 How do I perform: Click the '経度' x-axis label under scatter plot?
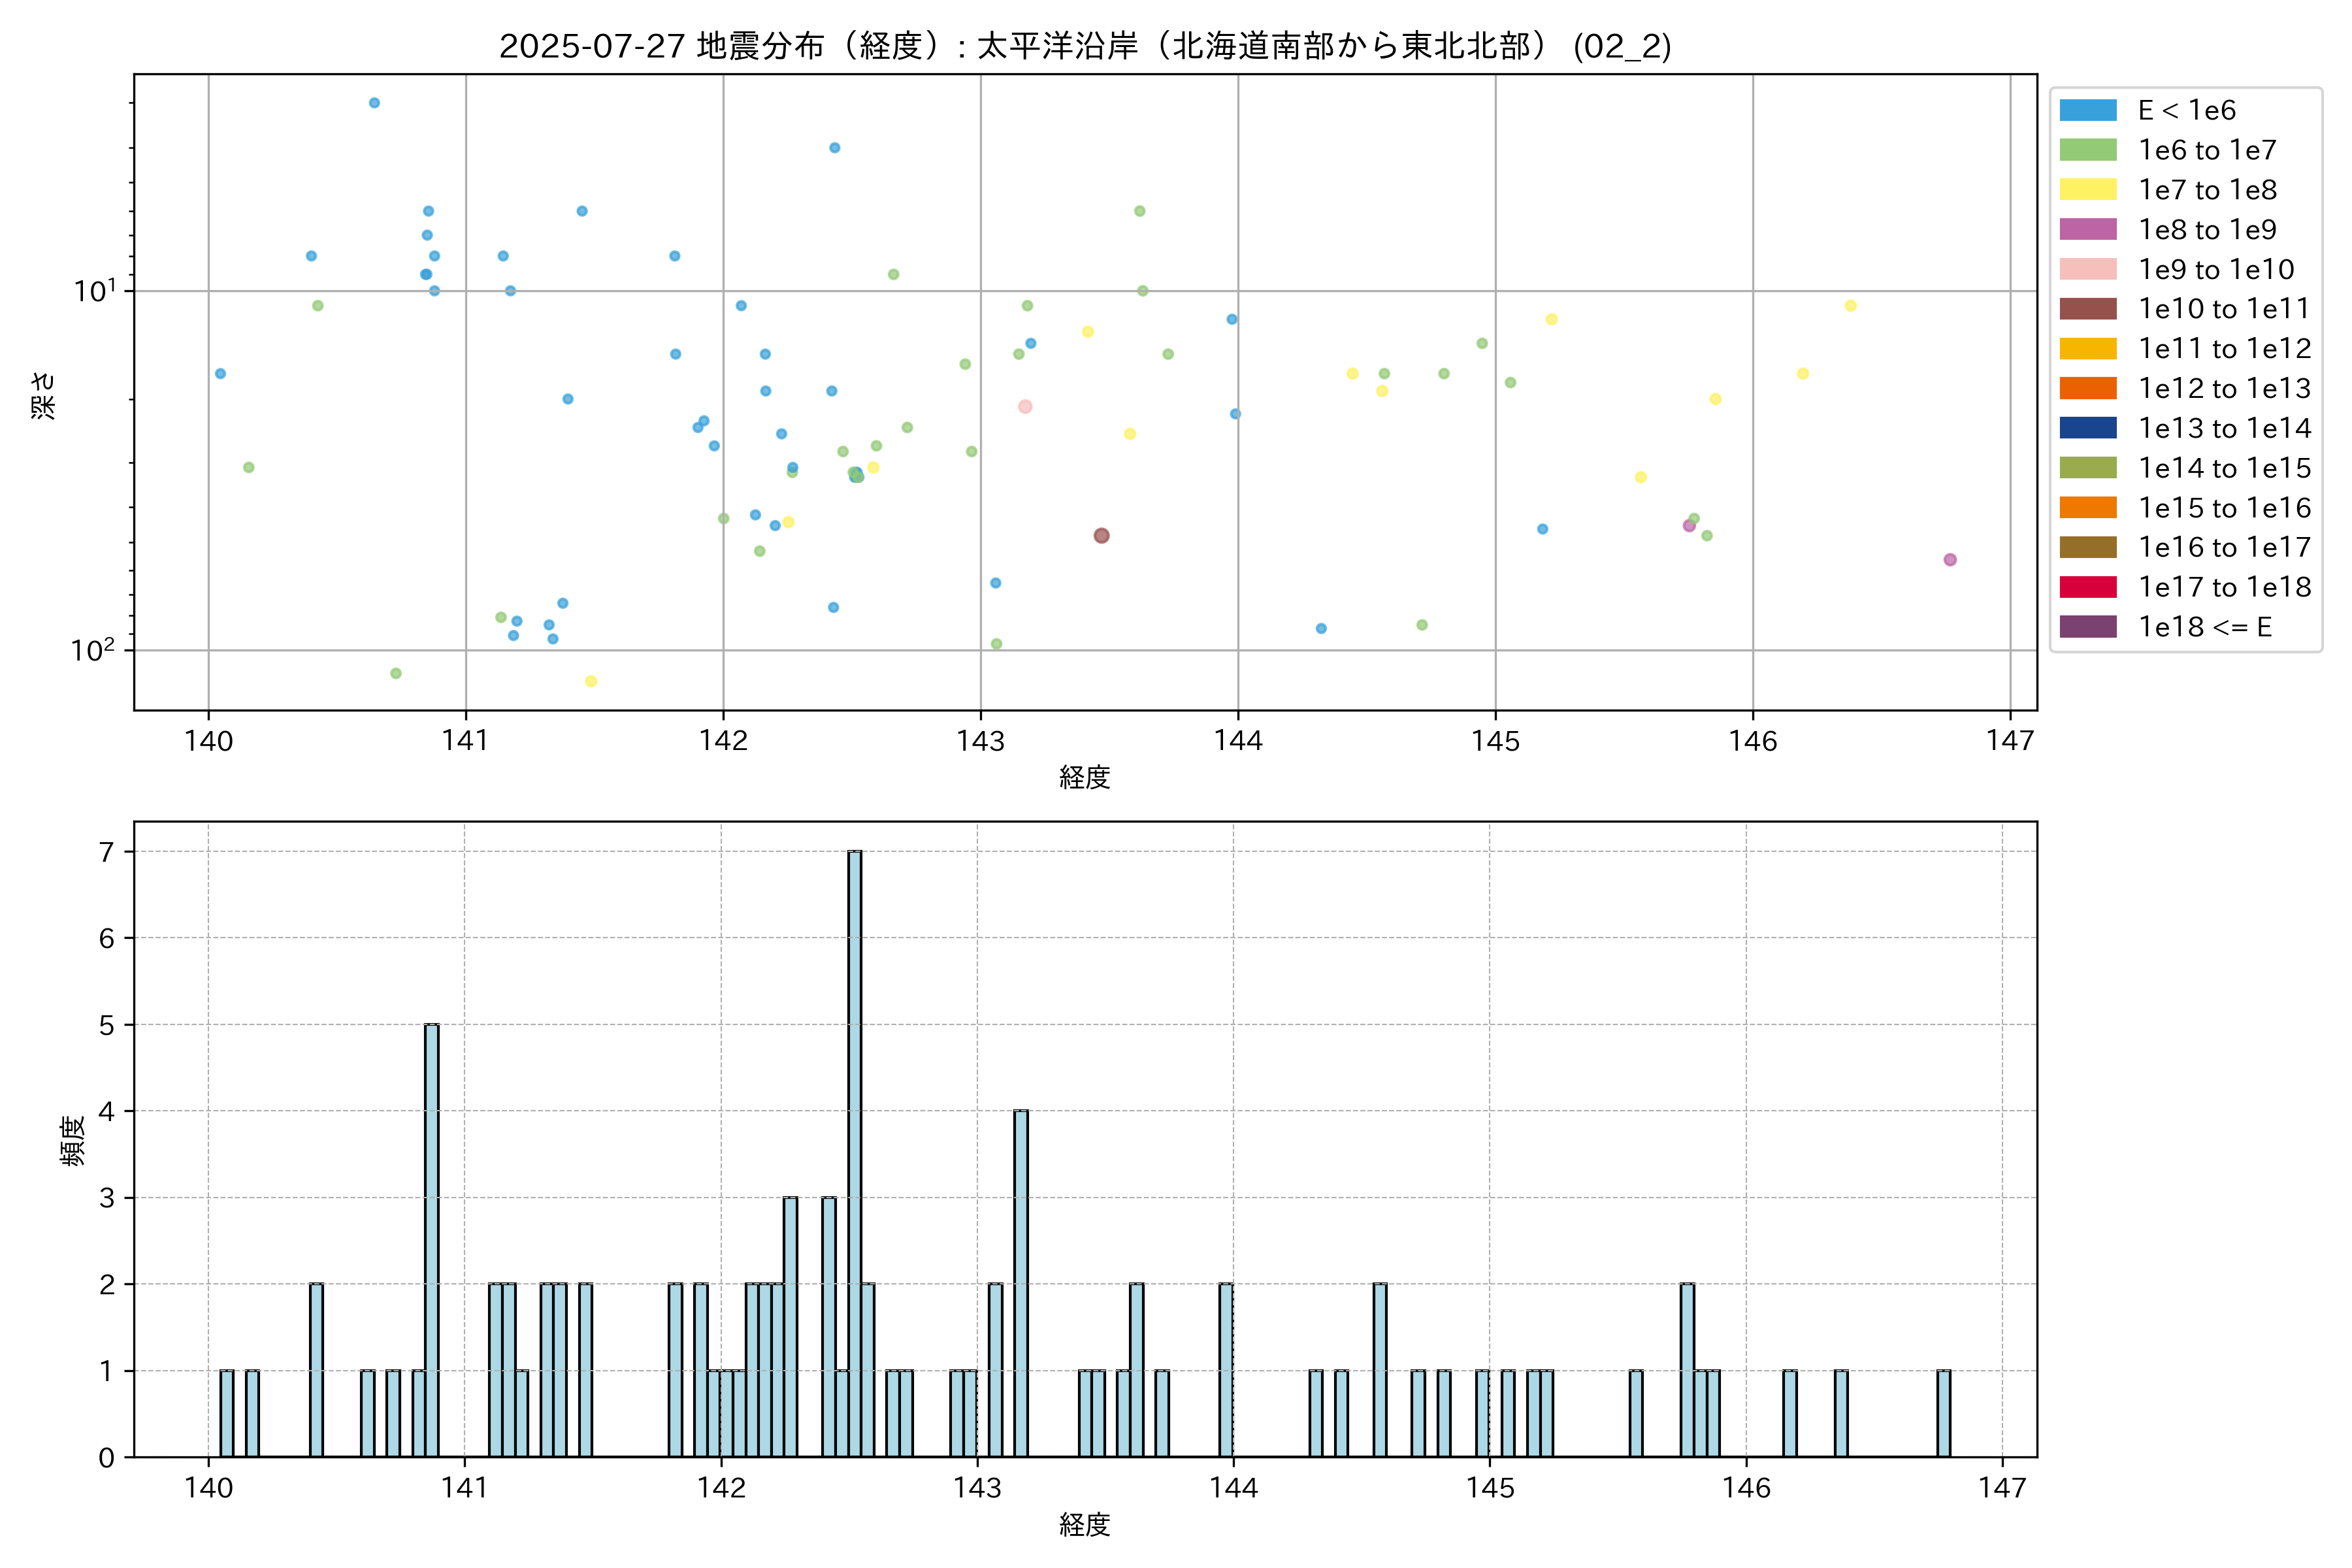point(1085,777)
